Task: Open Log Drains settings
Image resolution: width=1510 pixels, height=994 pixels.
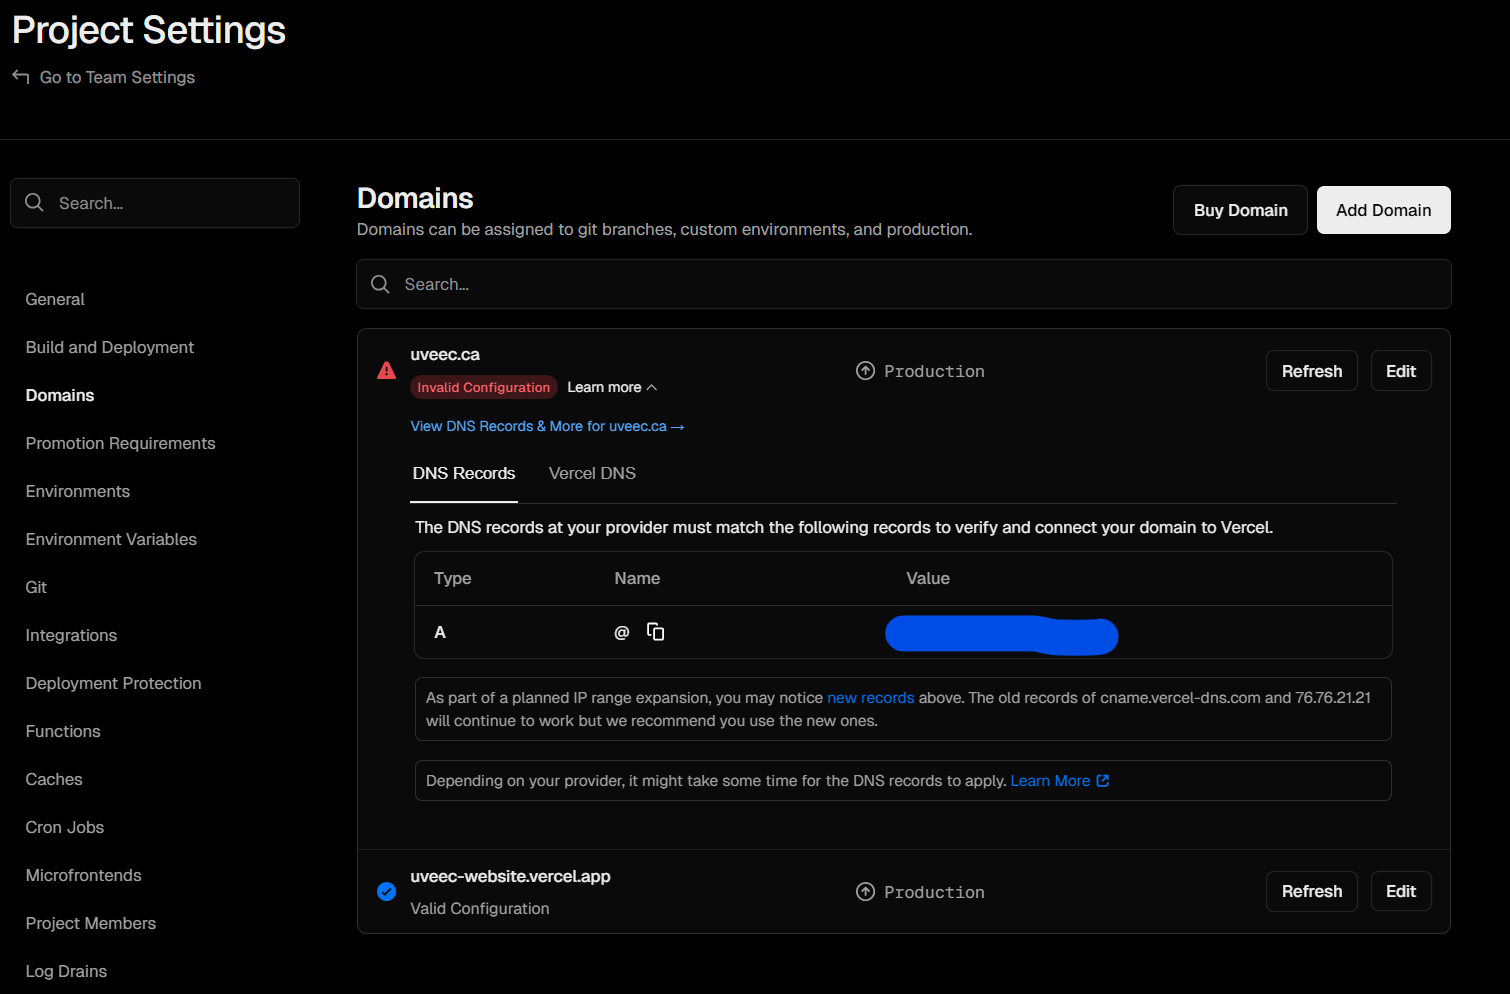Action: click(66, 972)
